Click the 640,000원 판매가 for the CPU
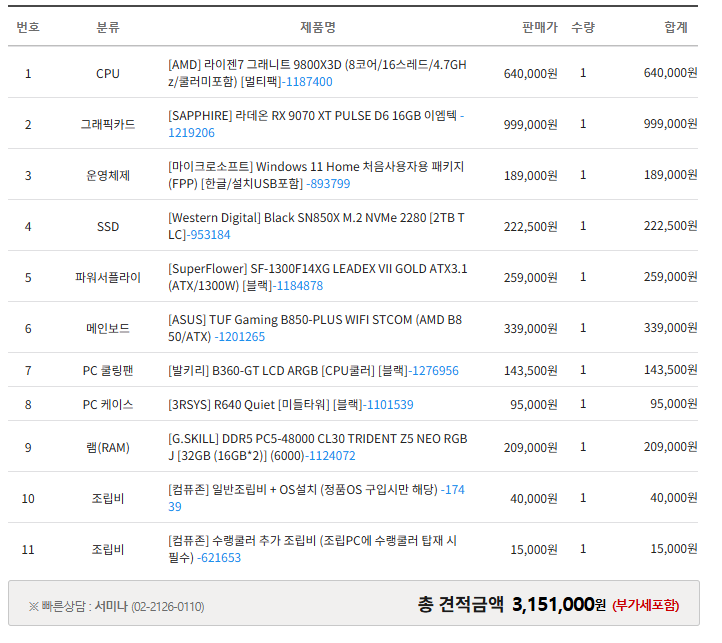This screenshot has width=722, height=643. [530, 74]
